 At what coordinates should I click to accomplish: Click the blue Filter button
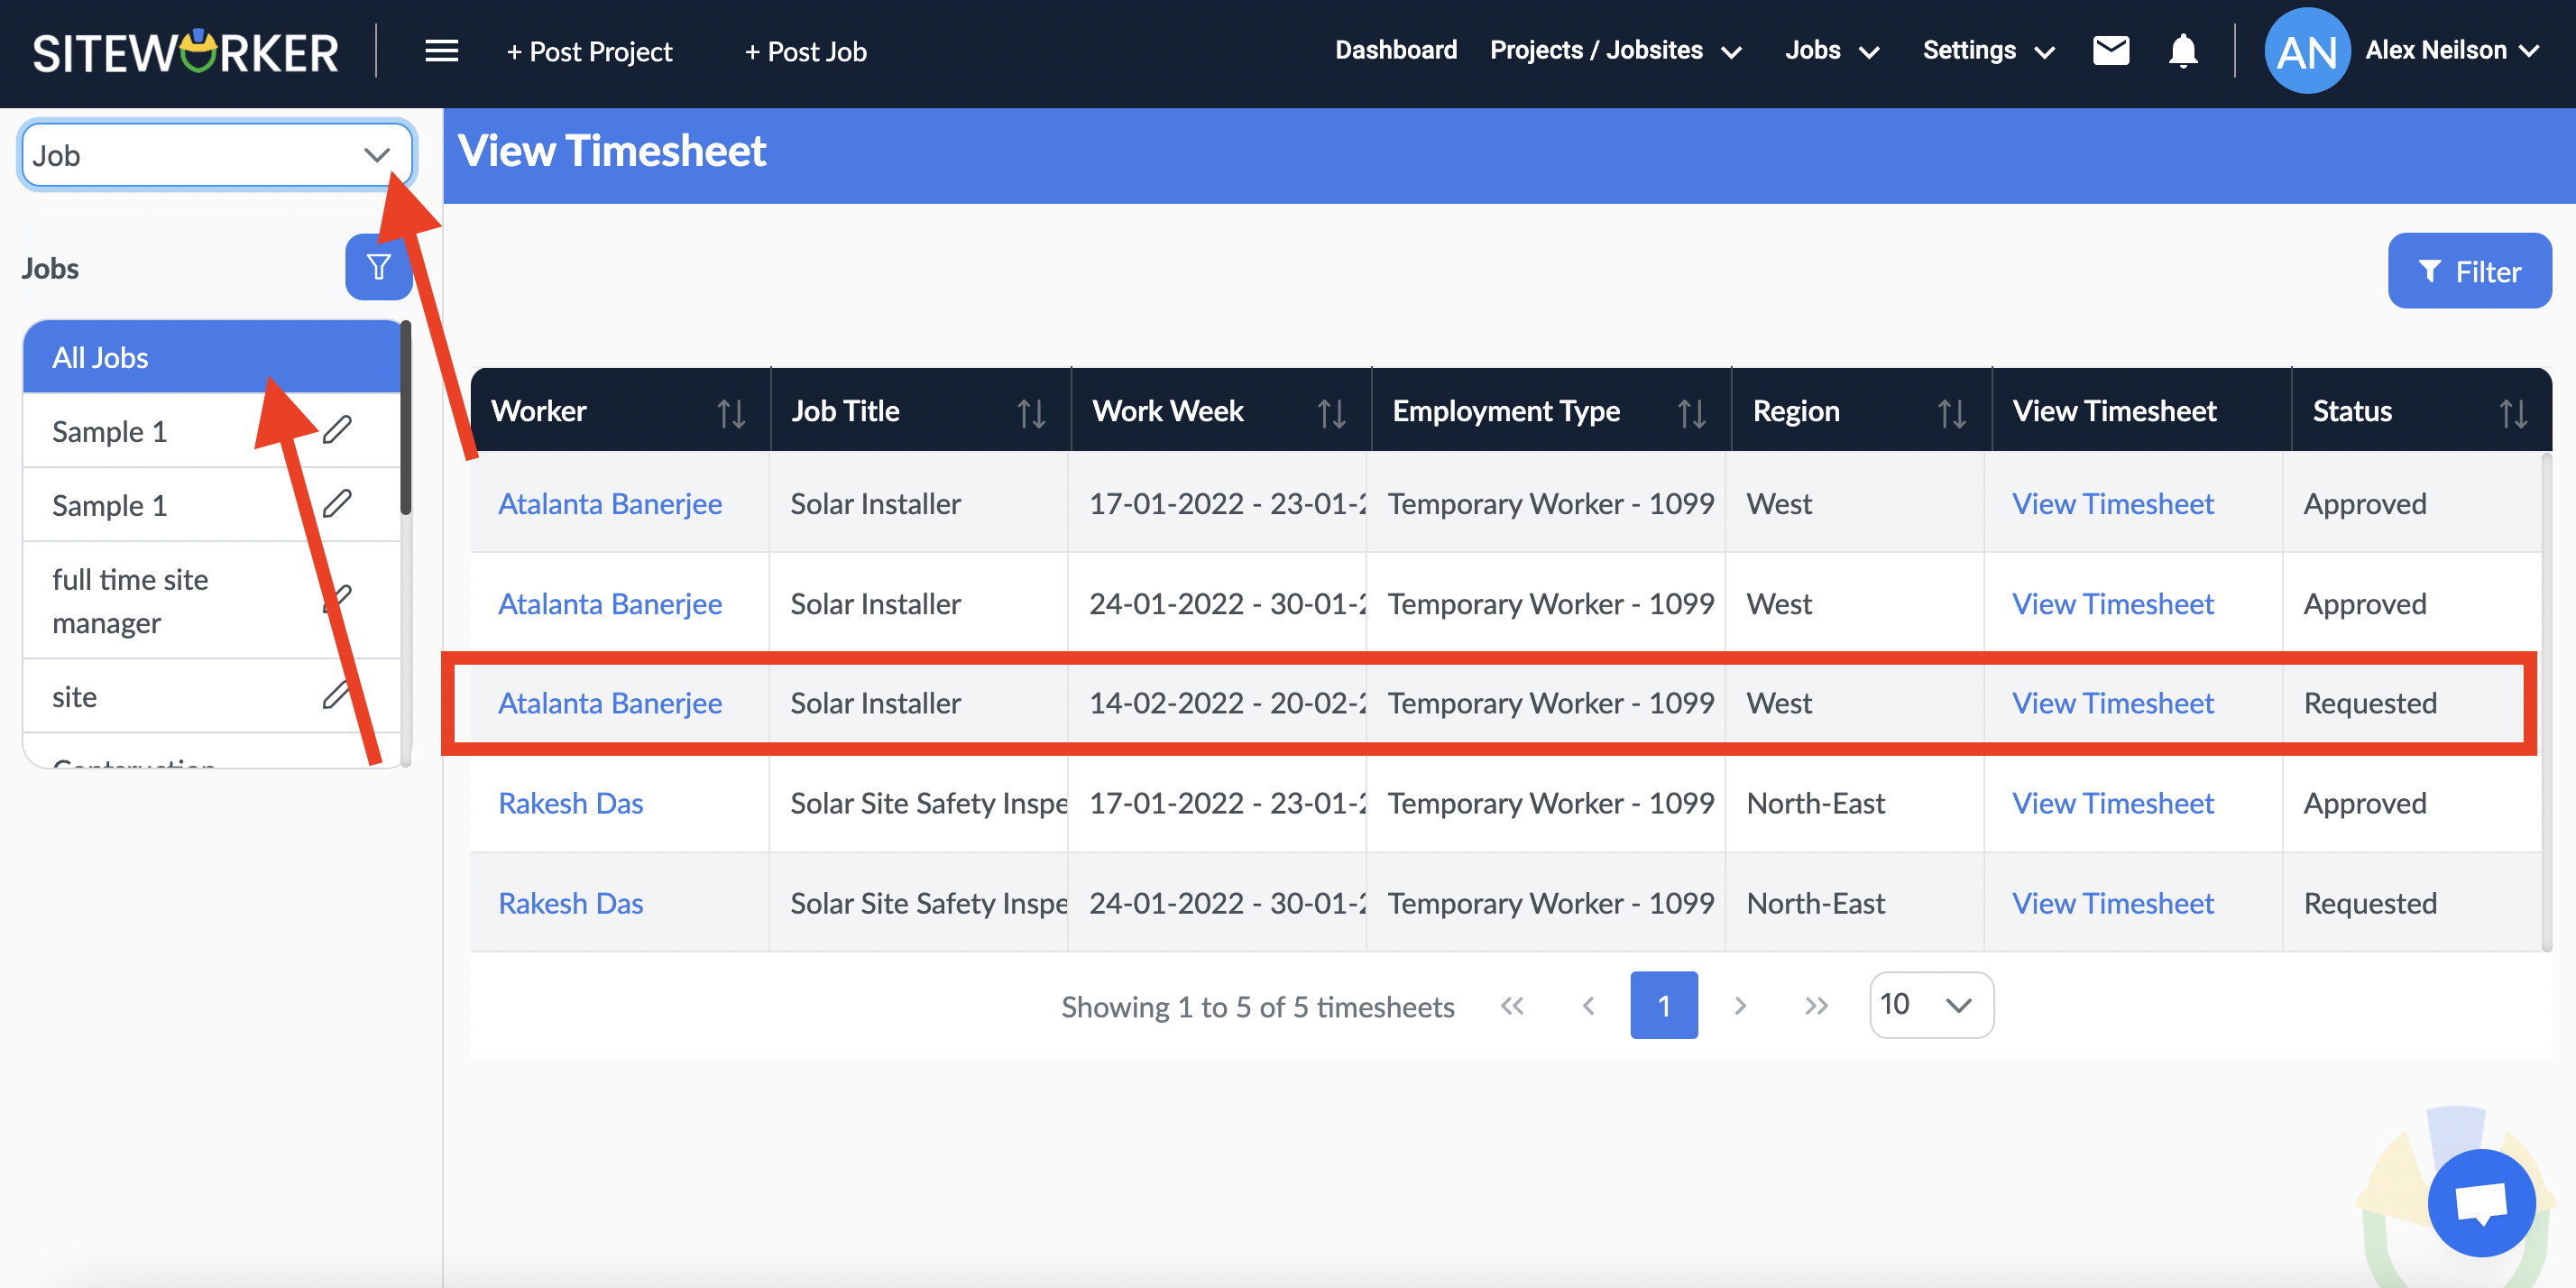[2469, 271]
